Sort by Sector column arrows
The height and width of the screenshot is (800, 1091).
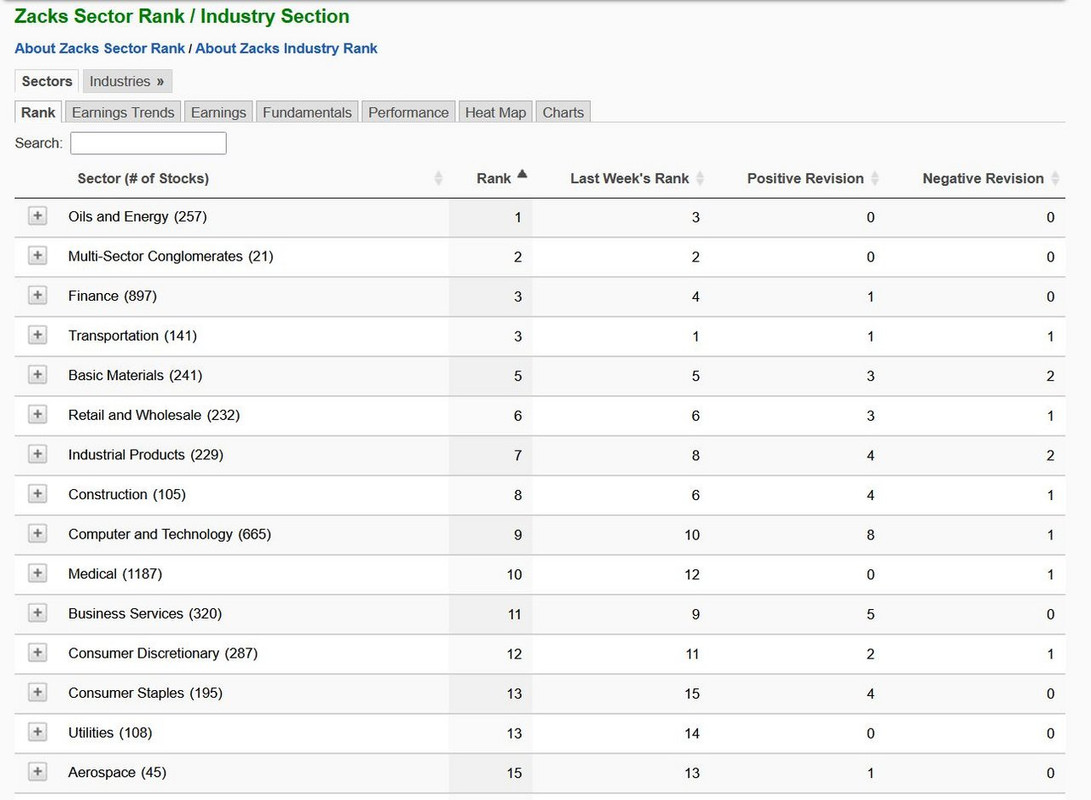click(x=438, y=179)
